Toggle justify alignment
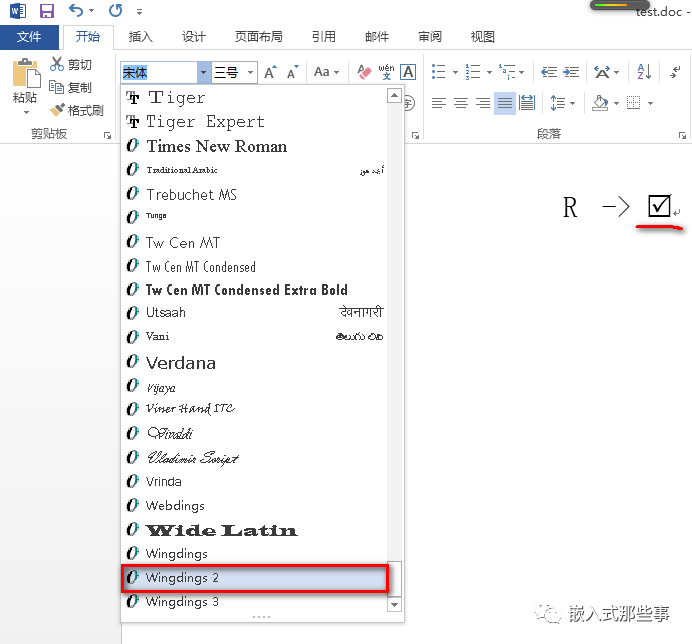692x644 pixels. (505, 103)
